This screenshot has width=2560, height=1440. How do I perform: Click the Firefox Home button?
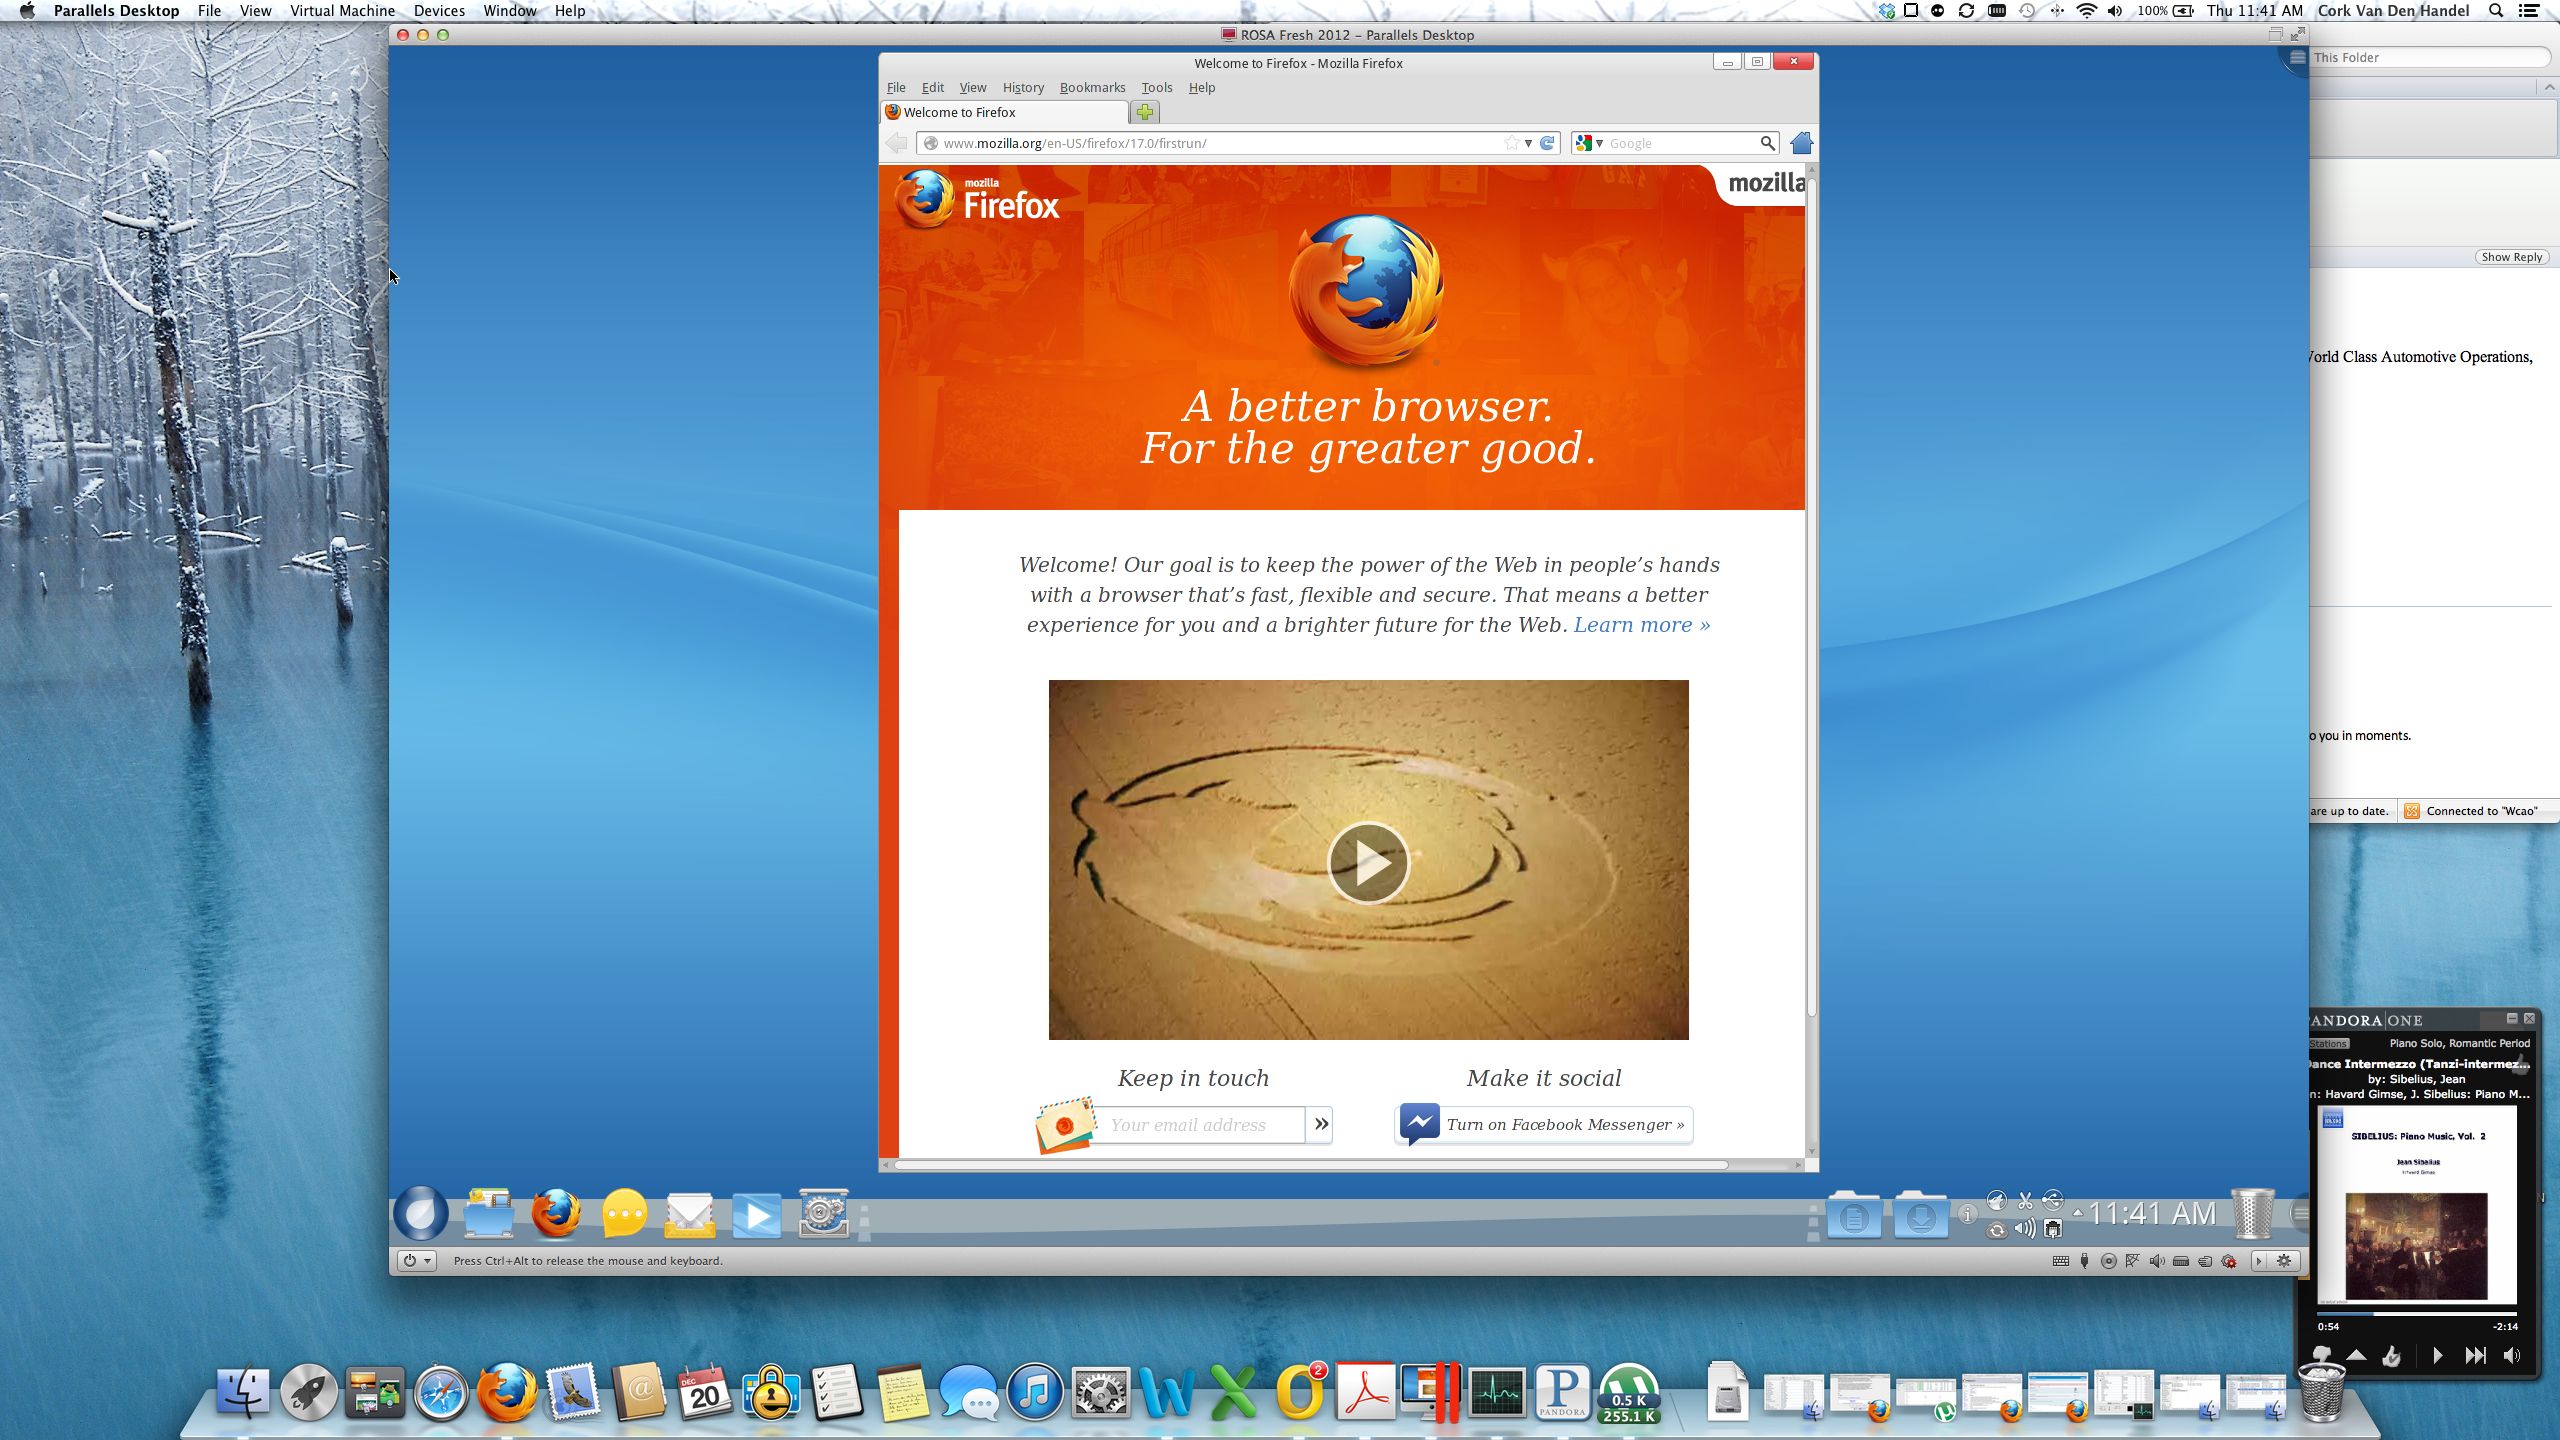click(x=1801, y=143)
